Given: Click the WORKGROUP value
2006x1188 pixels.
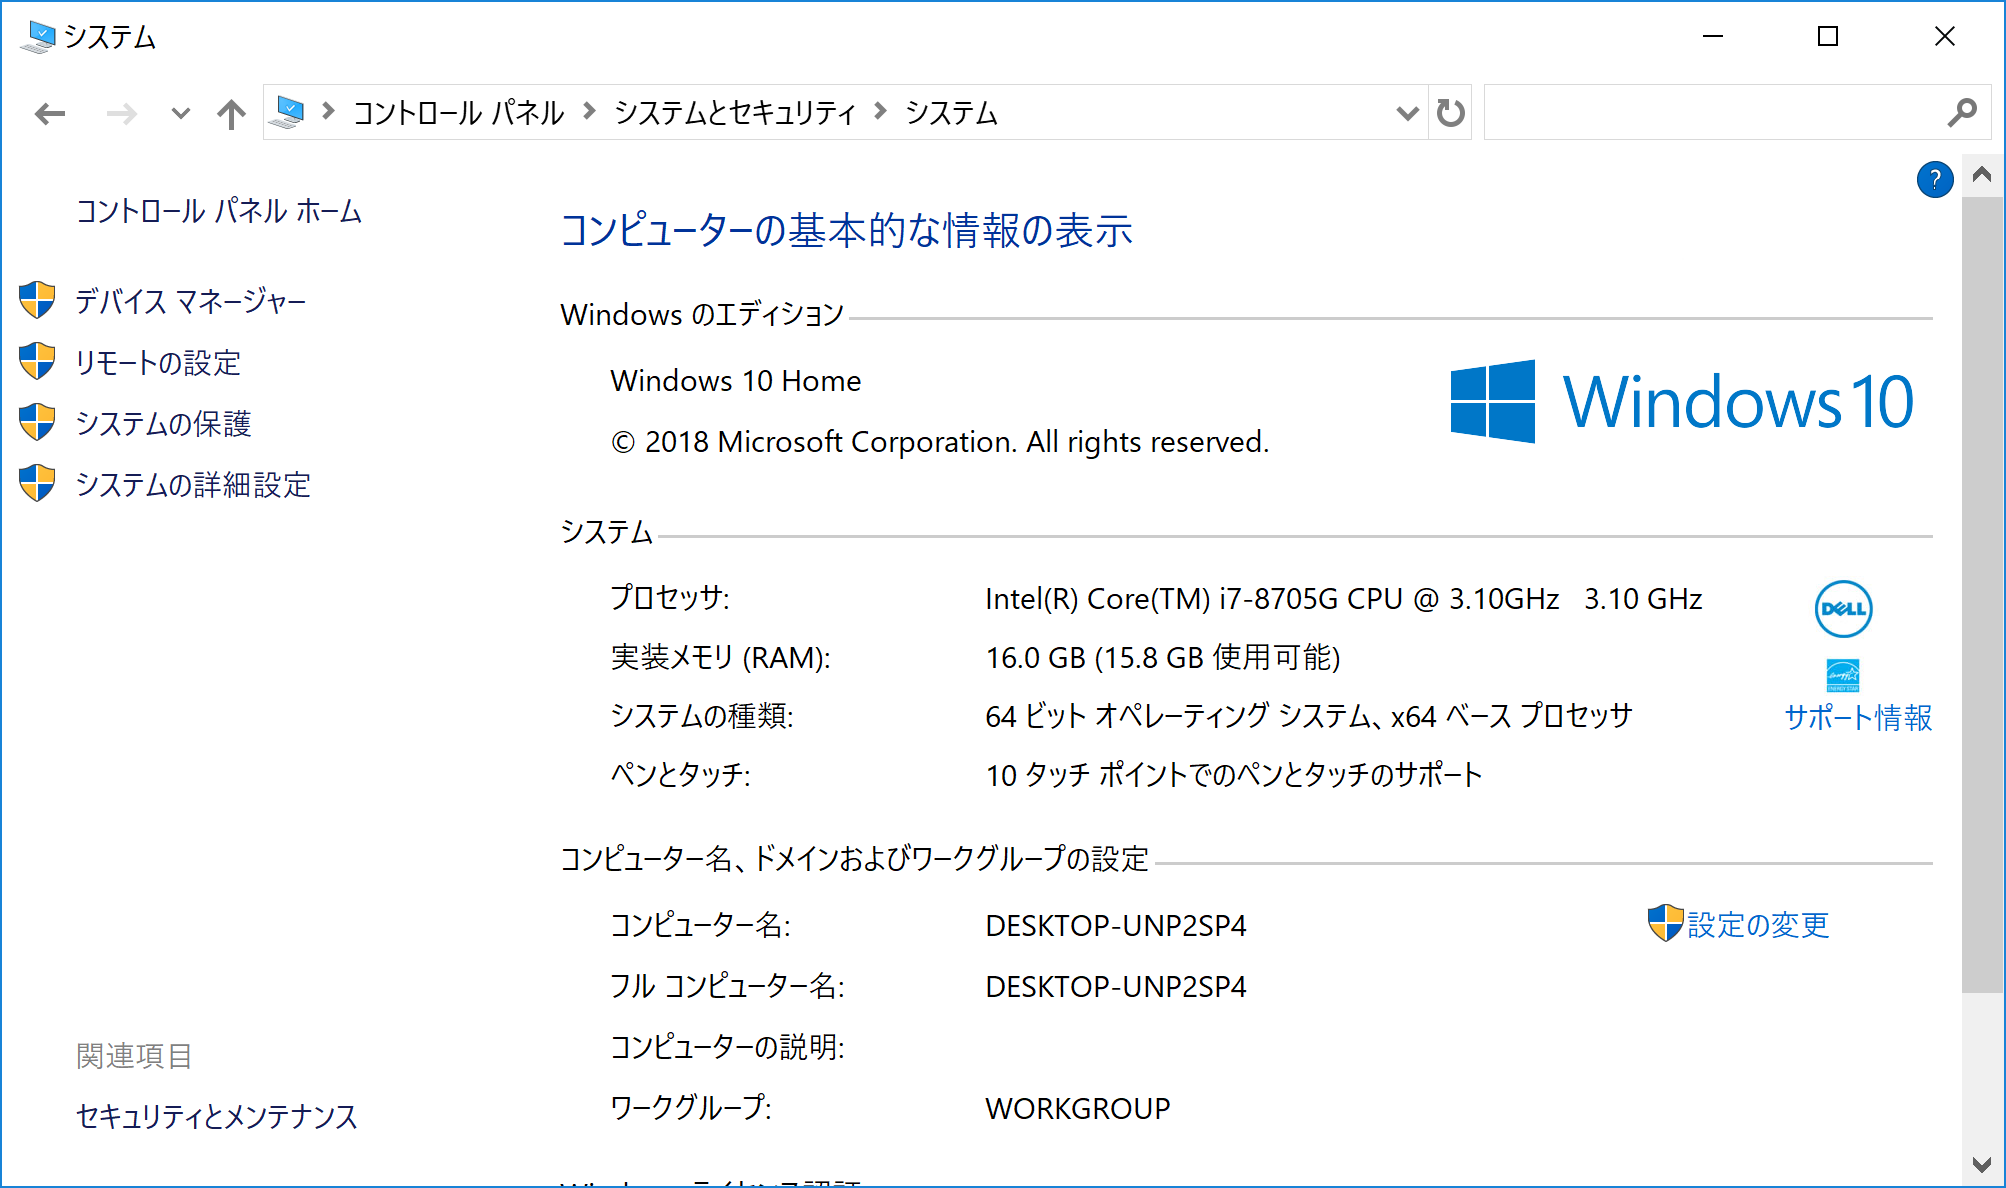Looking at the screenshot, I should [1078, 1108].
